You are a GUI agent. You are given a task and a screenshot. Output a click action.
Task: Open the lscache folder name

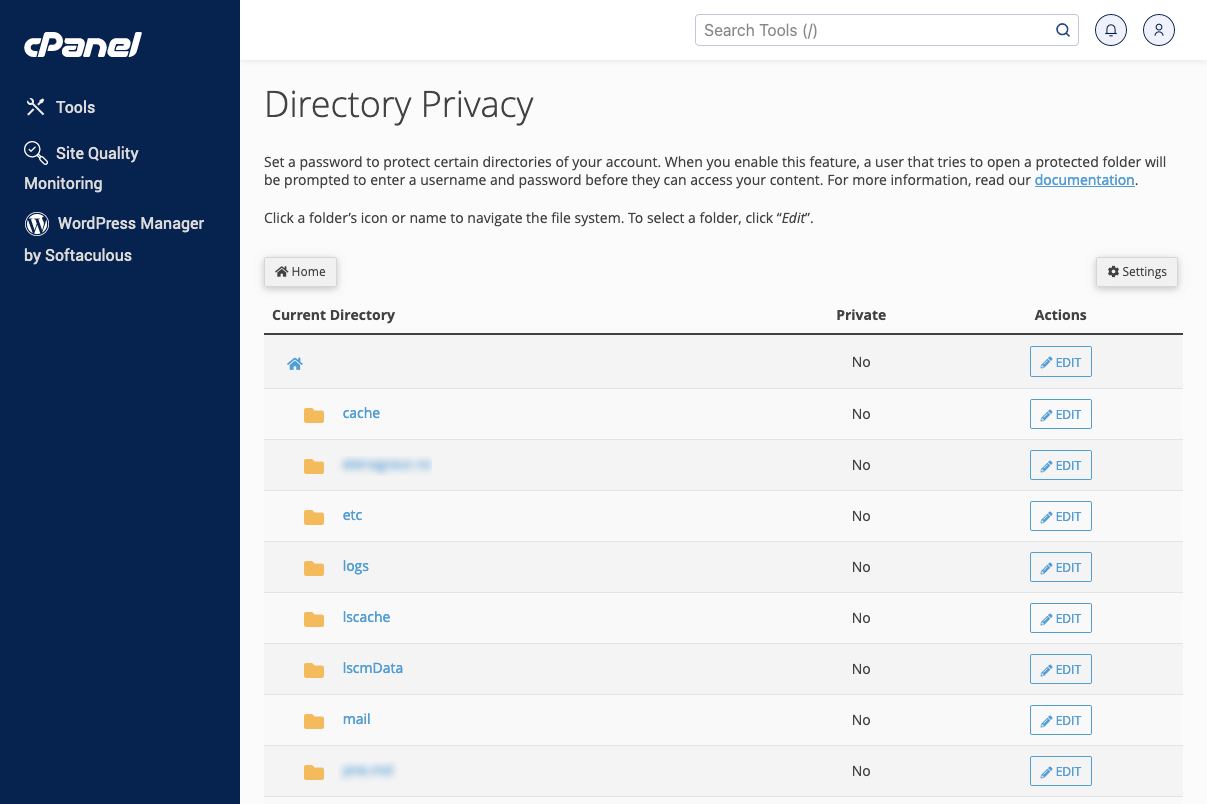click(x=366, y=617)
